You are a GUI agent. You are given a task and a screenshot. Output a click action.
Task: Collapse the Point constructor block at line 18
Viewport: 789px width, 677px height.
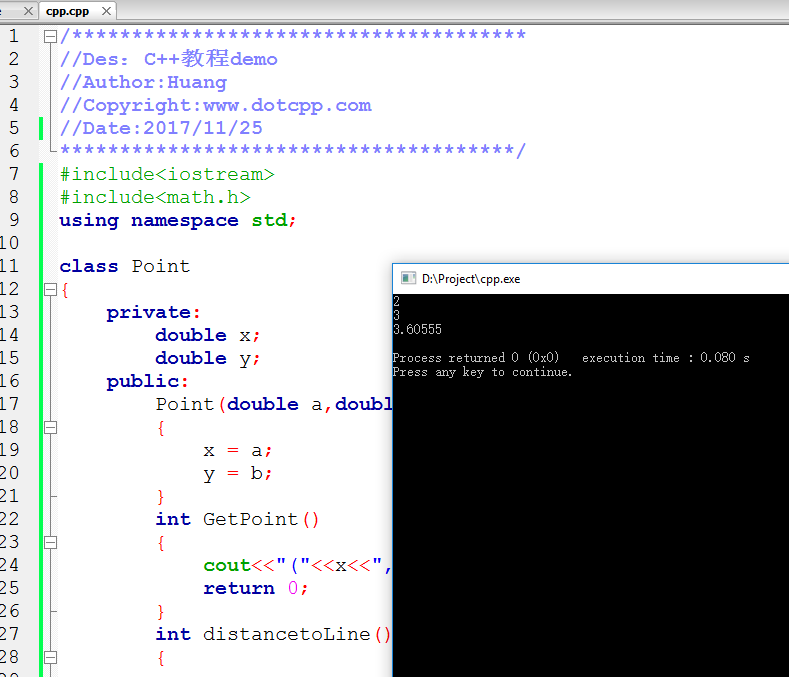pos(50,427)
